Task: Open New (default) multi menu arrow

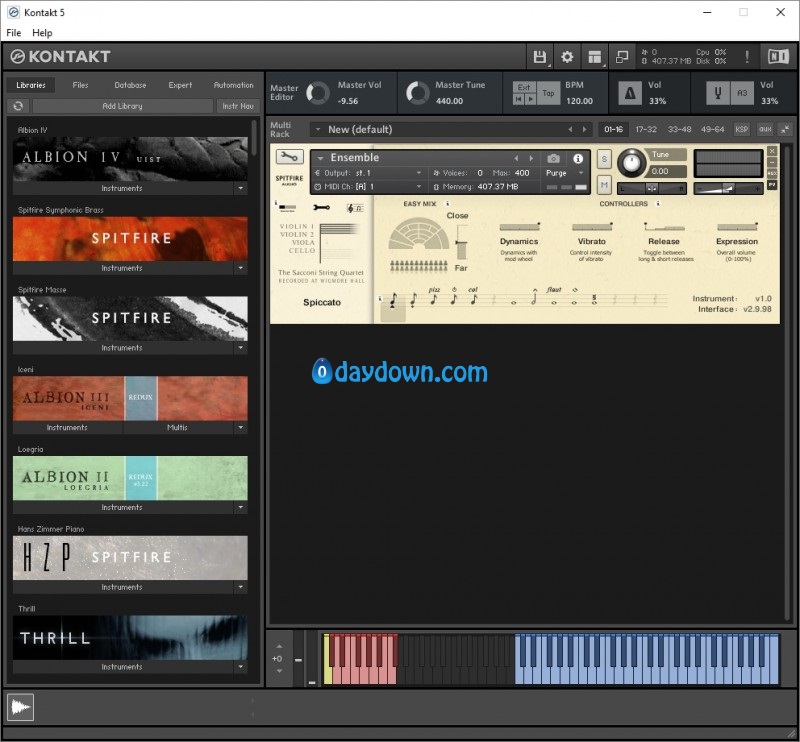Action: click(x=318, y=129)
